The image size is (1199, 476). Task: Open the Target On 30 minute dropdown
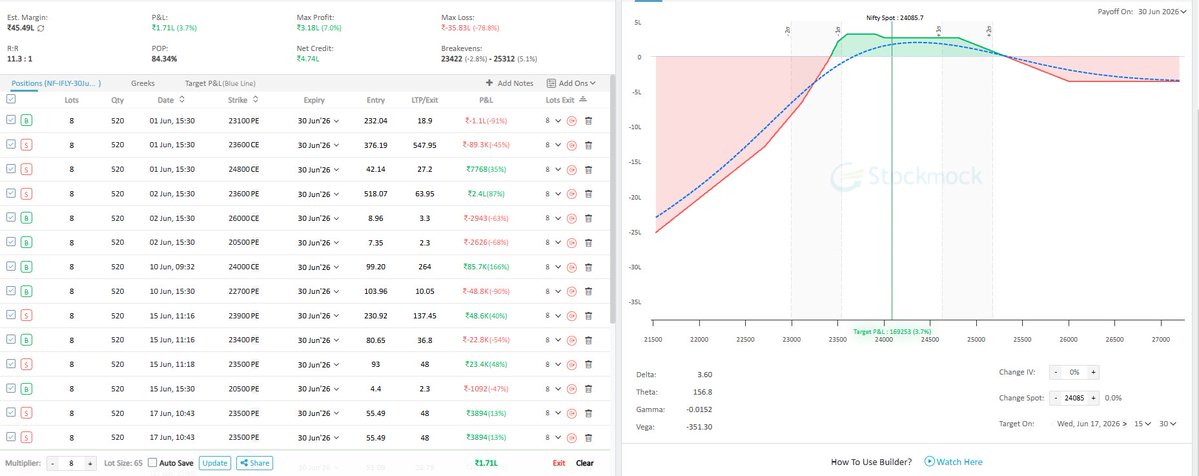point(1168,423)
